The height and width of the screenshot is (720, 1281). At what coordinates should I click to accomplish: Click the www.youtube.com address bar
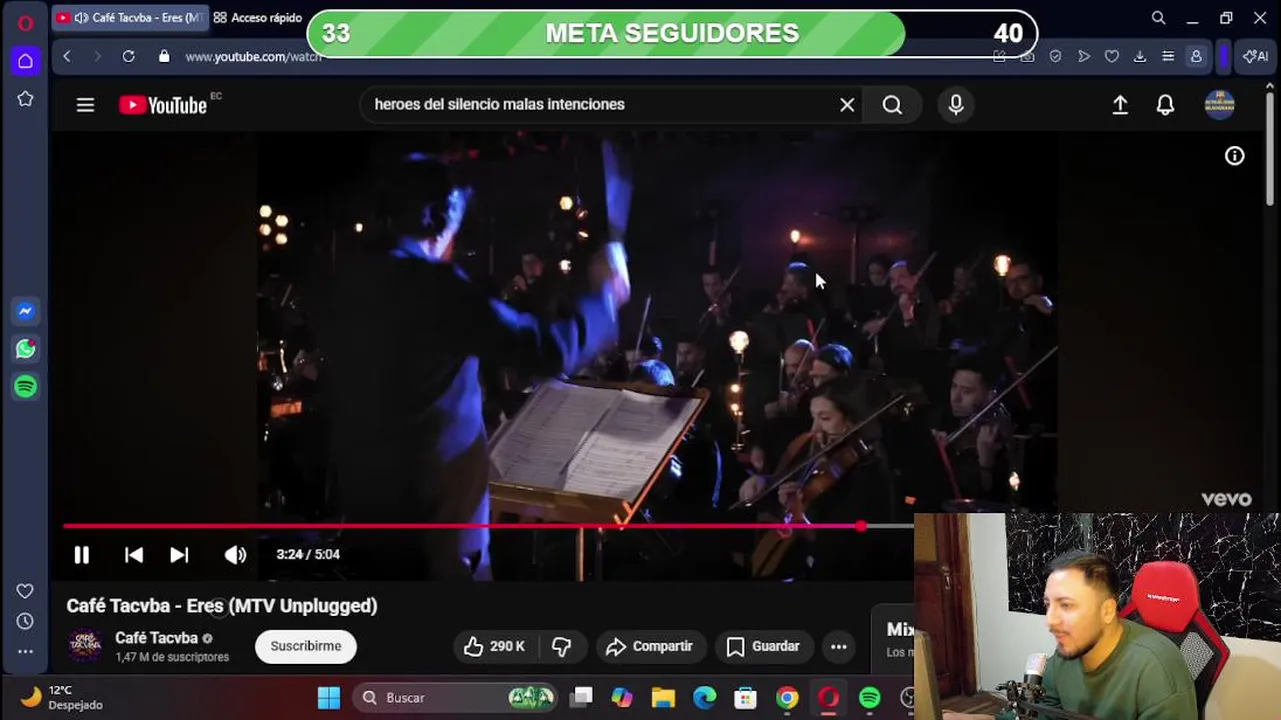coord(252,57)
